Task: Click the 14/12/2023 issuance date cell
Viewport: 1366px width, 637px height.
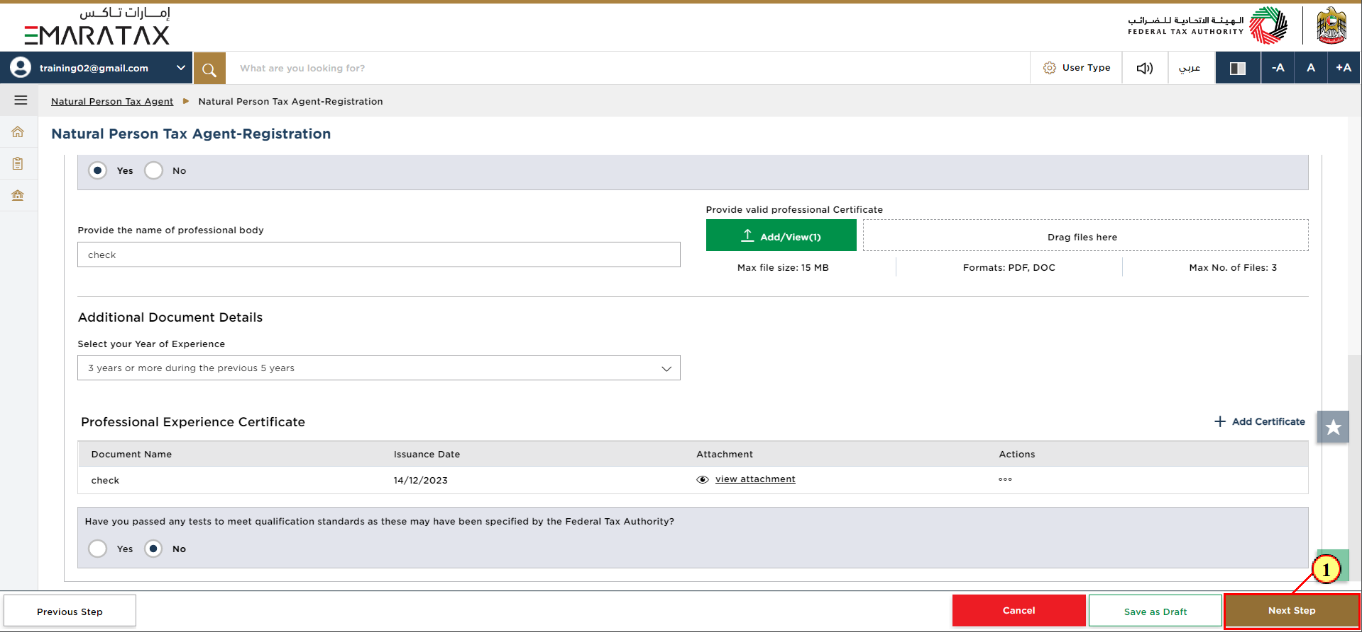Action: (419, 481)
